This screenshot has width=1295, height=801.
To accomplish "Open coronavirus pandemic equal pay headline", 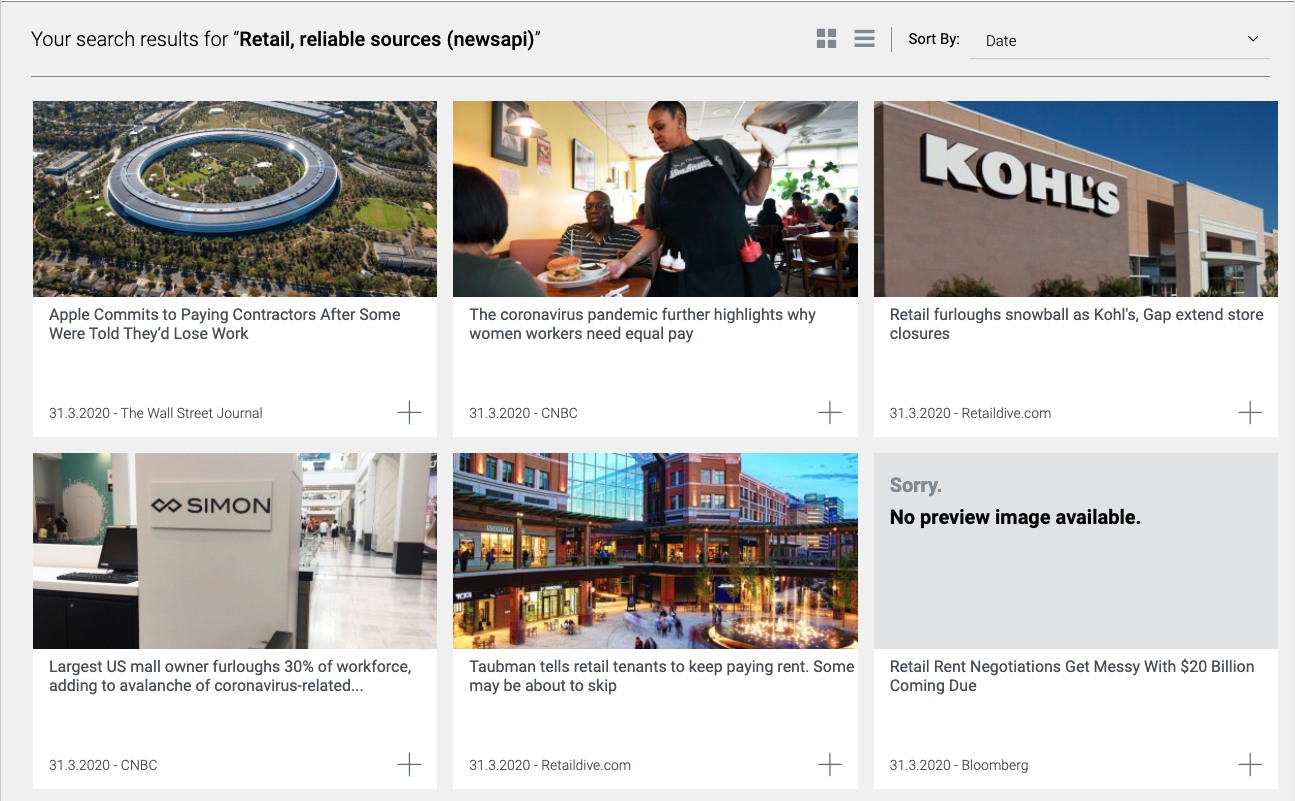I will [642, 324].
